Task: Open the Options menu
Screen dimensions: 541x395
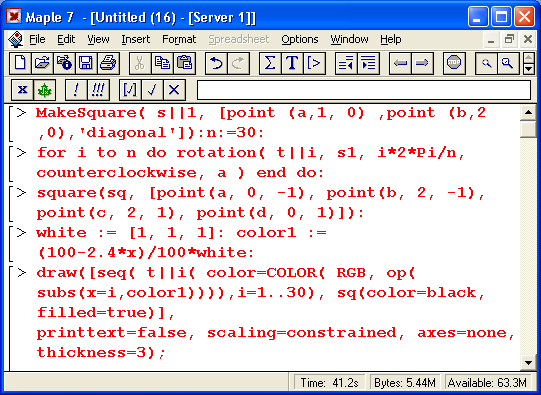Action: pyautogui.click(x=299, y=39)
